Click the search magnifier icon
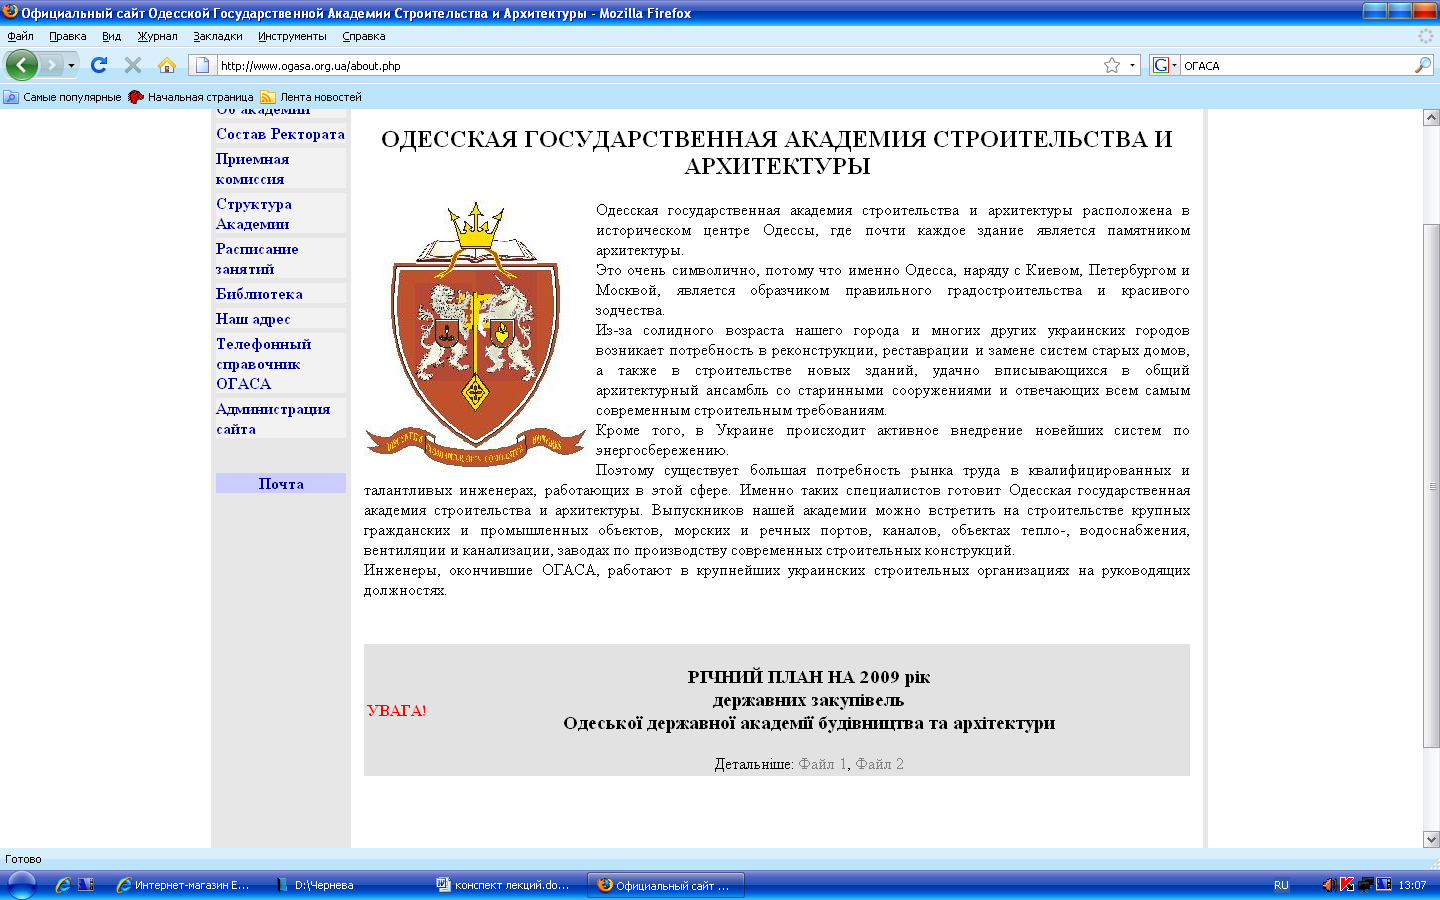The width and height of the screenshot is (1440, 900). tap(1423, 65)
